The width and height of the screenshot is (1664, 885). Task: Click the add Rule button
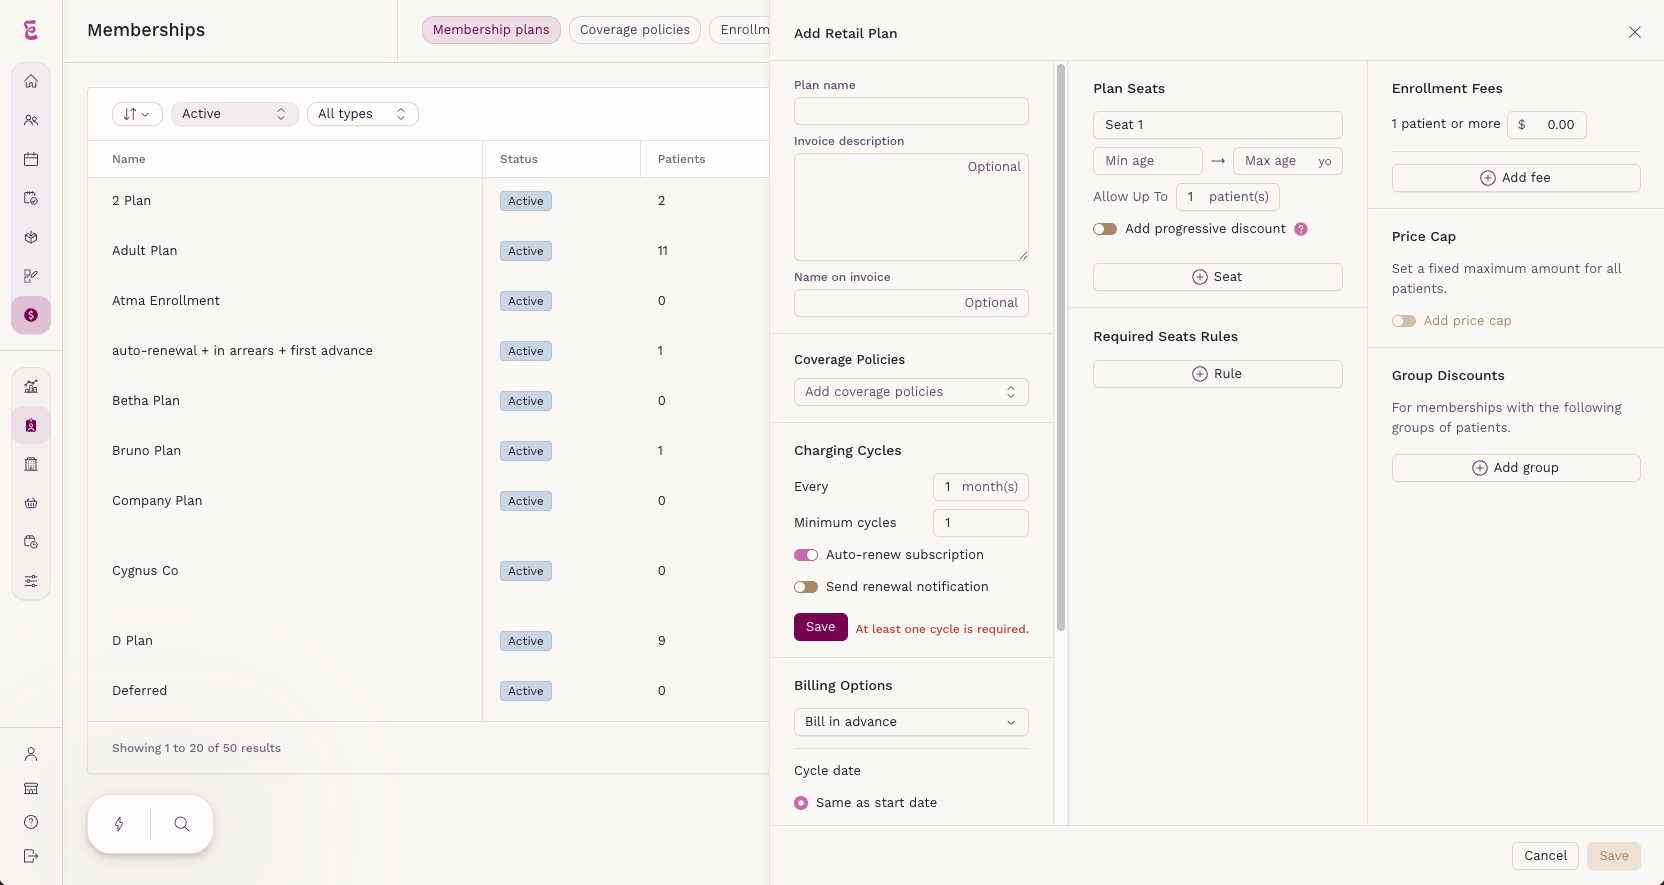[x=1218, y=374]
